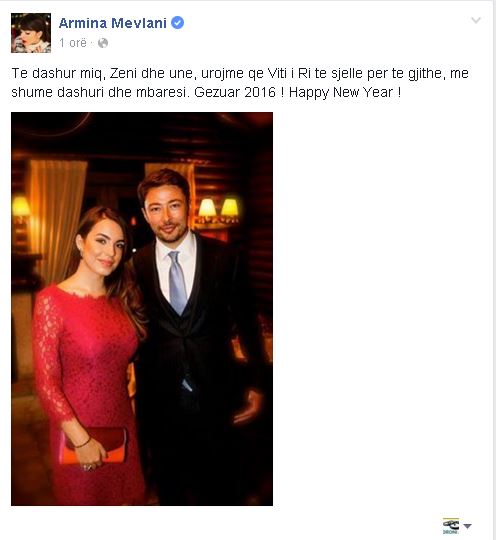Click the red clutch bag in the photo
This screenshot has width=496, height=540.
pos(94,445)
